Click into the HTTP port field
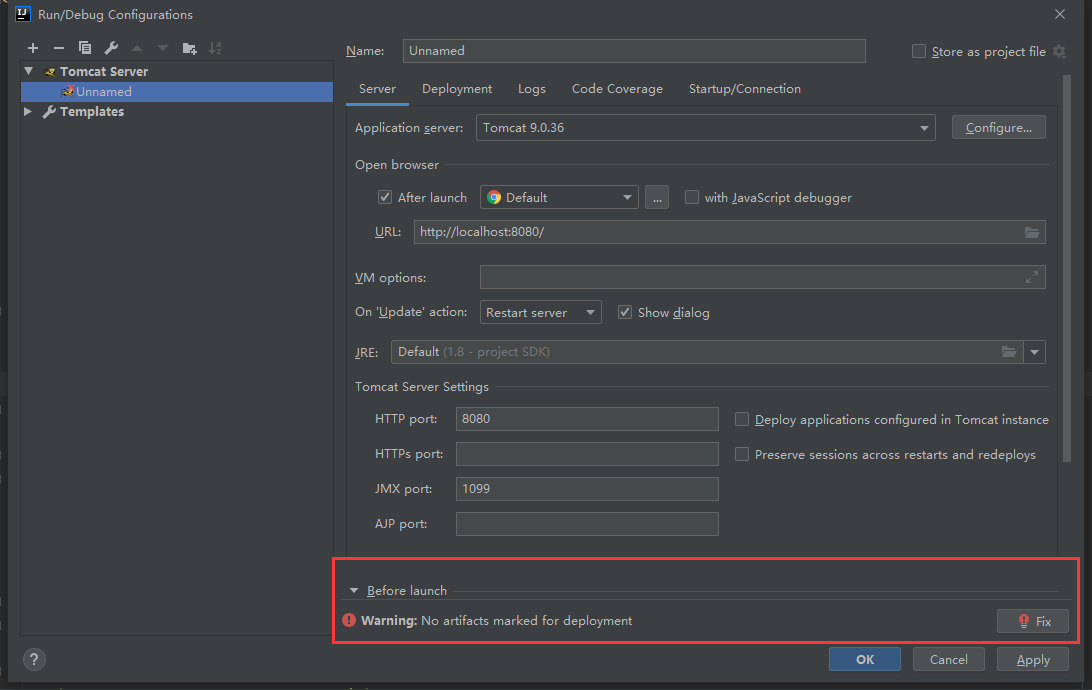The width and height of the screenshot is (1092, 690). tap(586, 419)
